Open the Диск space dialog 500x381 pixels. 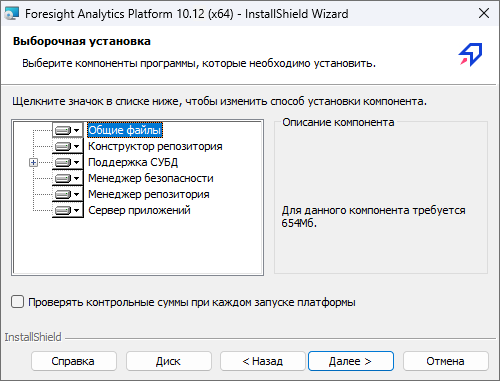click(169, 361)
